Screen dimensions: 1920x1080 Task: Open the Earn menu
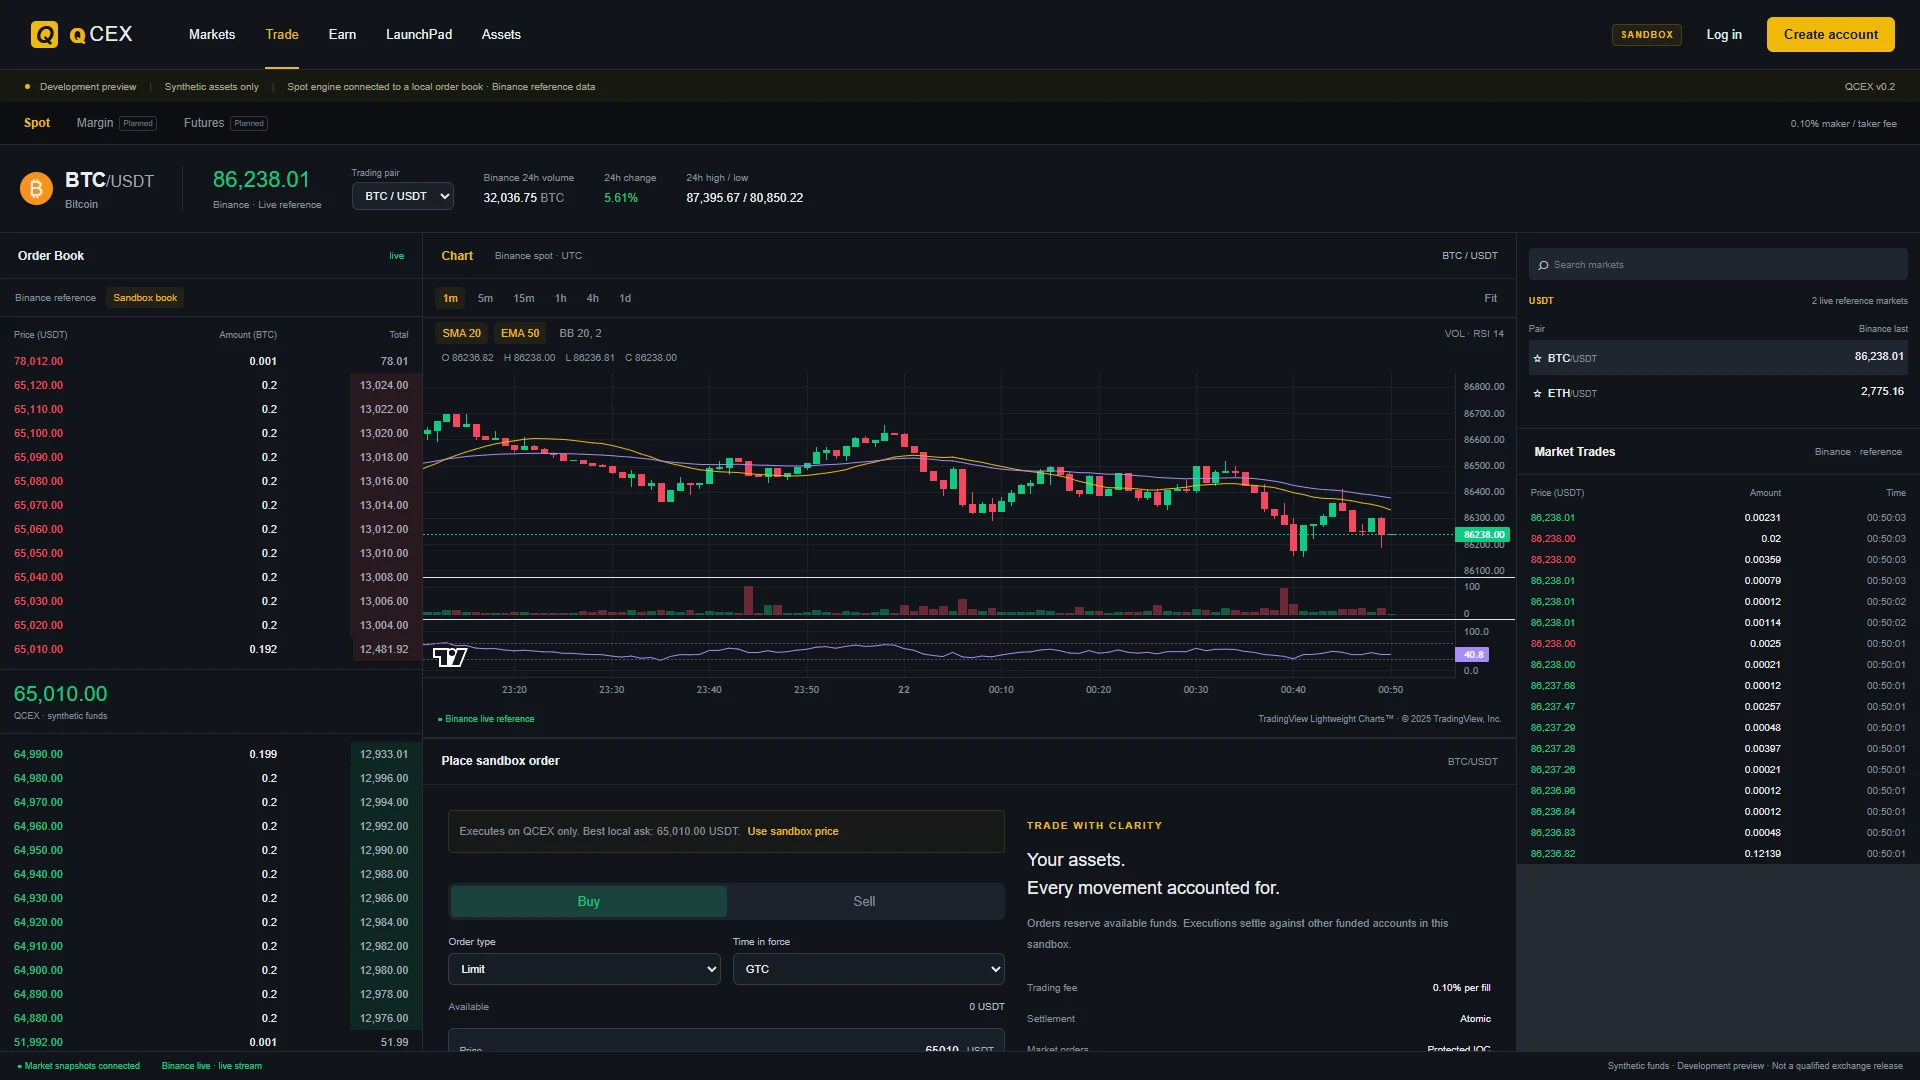(342, 34)
